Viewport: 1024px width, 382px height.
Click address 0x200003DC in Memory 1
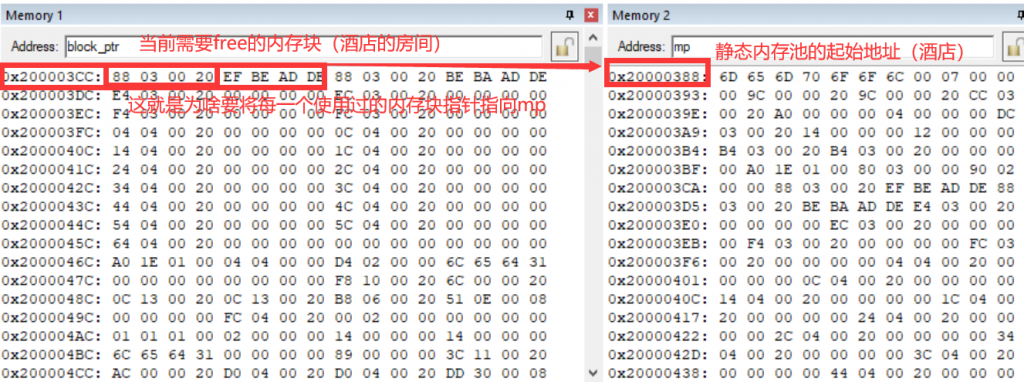pos(52,95)
